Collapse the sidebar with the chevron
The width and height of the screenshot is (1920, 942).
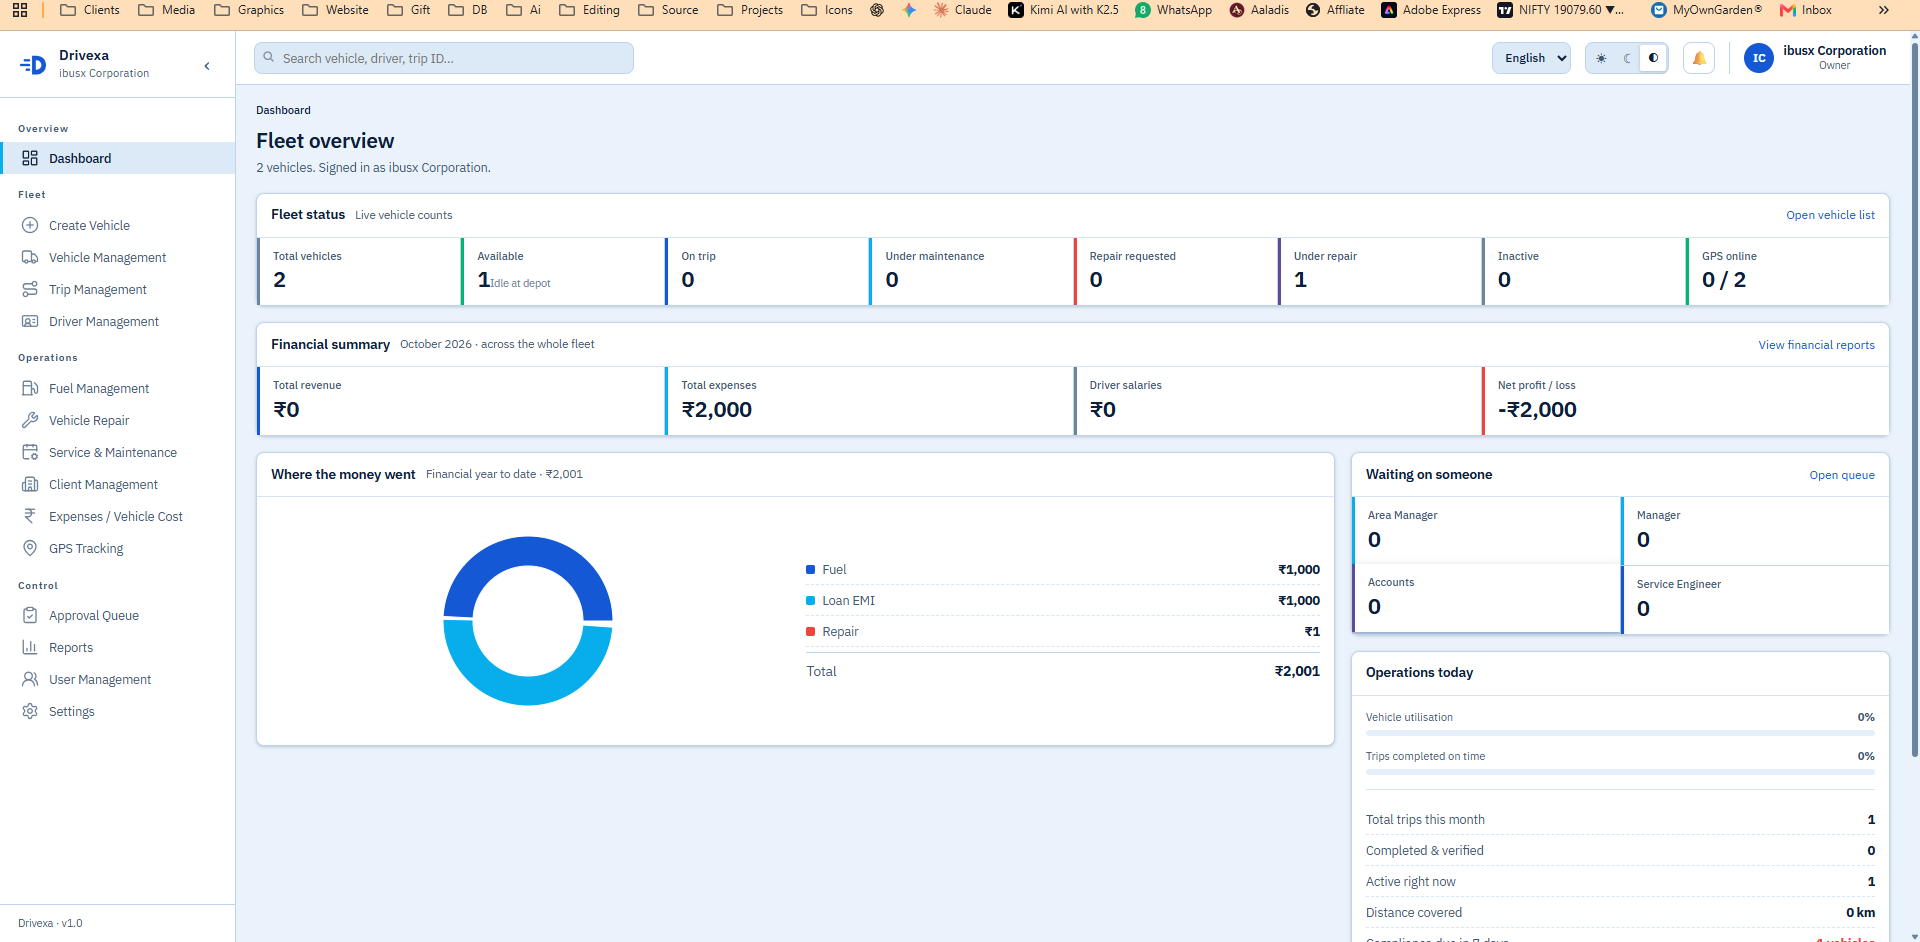tap(207, 66)
